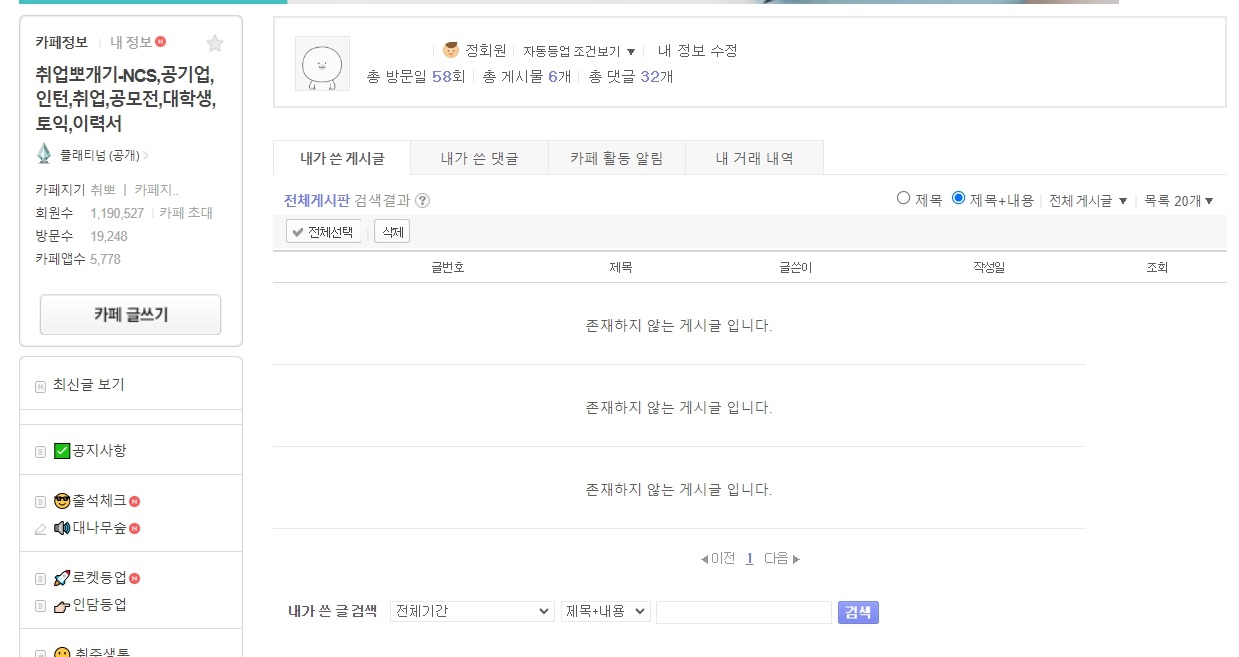Image resolution: width=1239 pixels, height=657 pixels.
Task: Click the pointing-hand icon next to 인담등업
Action: 60,606
